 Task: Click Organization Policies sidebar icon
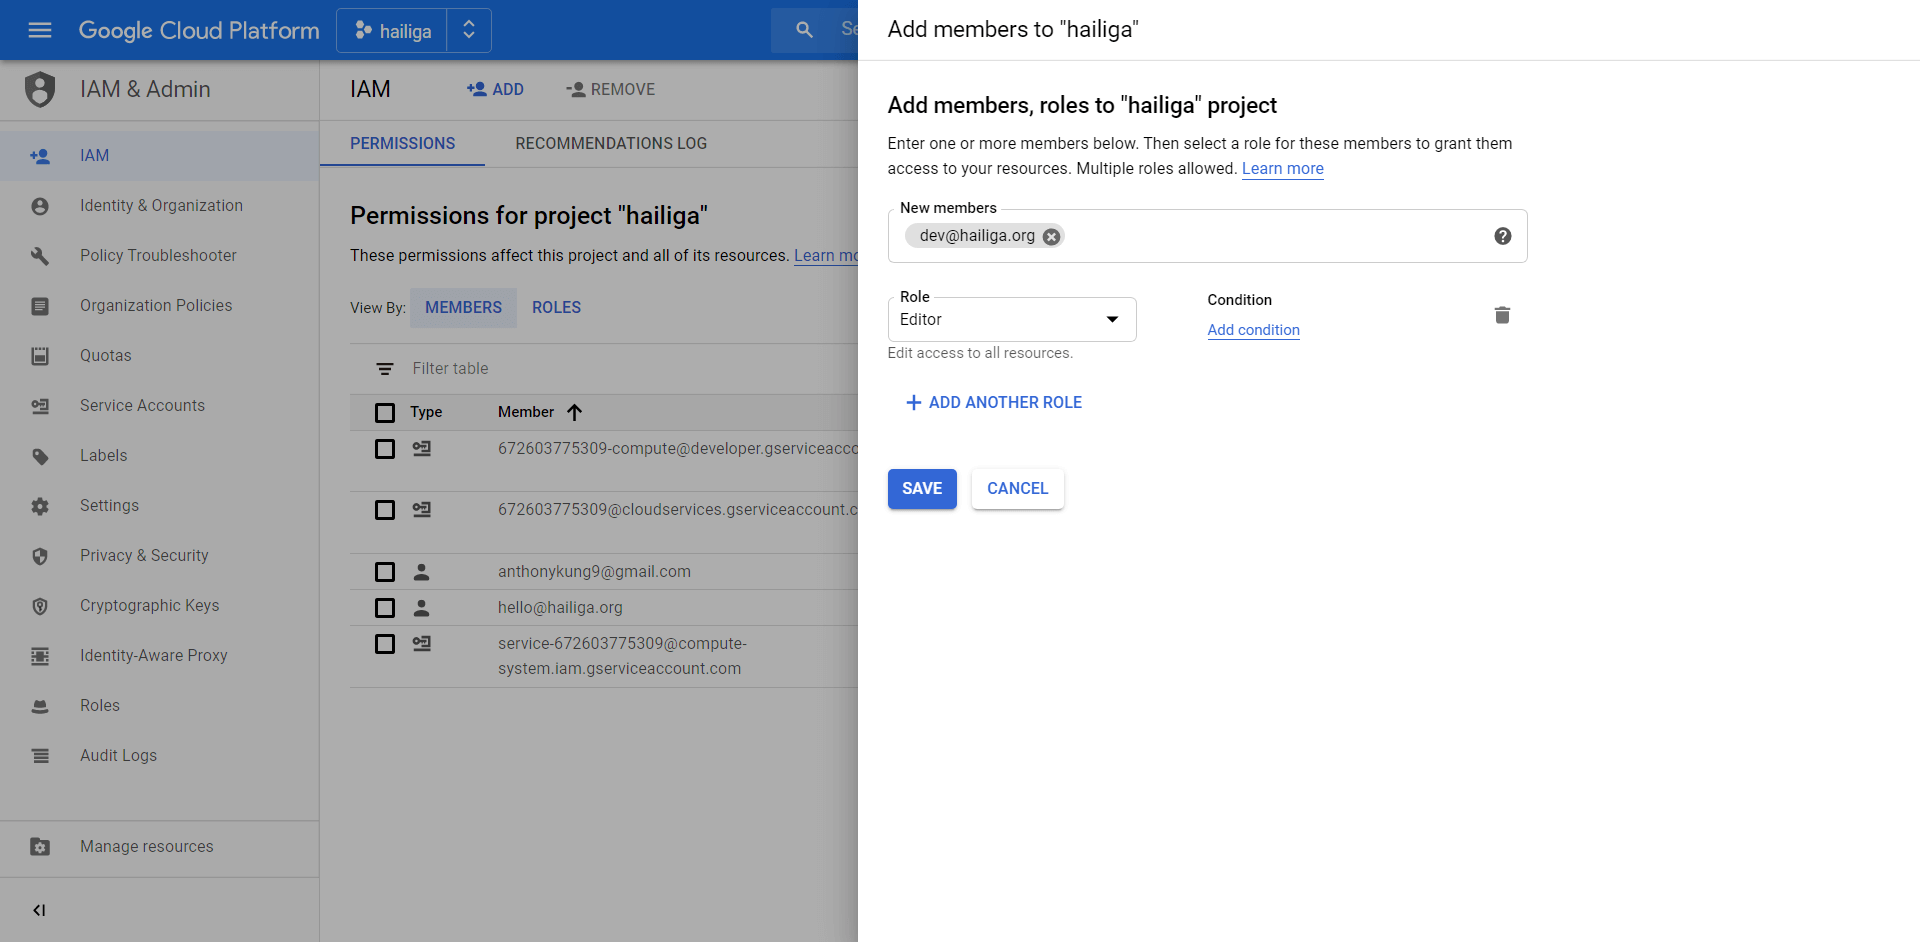pyautogui.click(x=40, y=306)
